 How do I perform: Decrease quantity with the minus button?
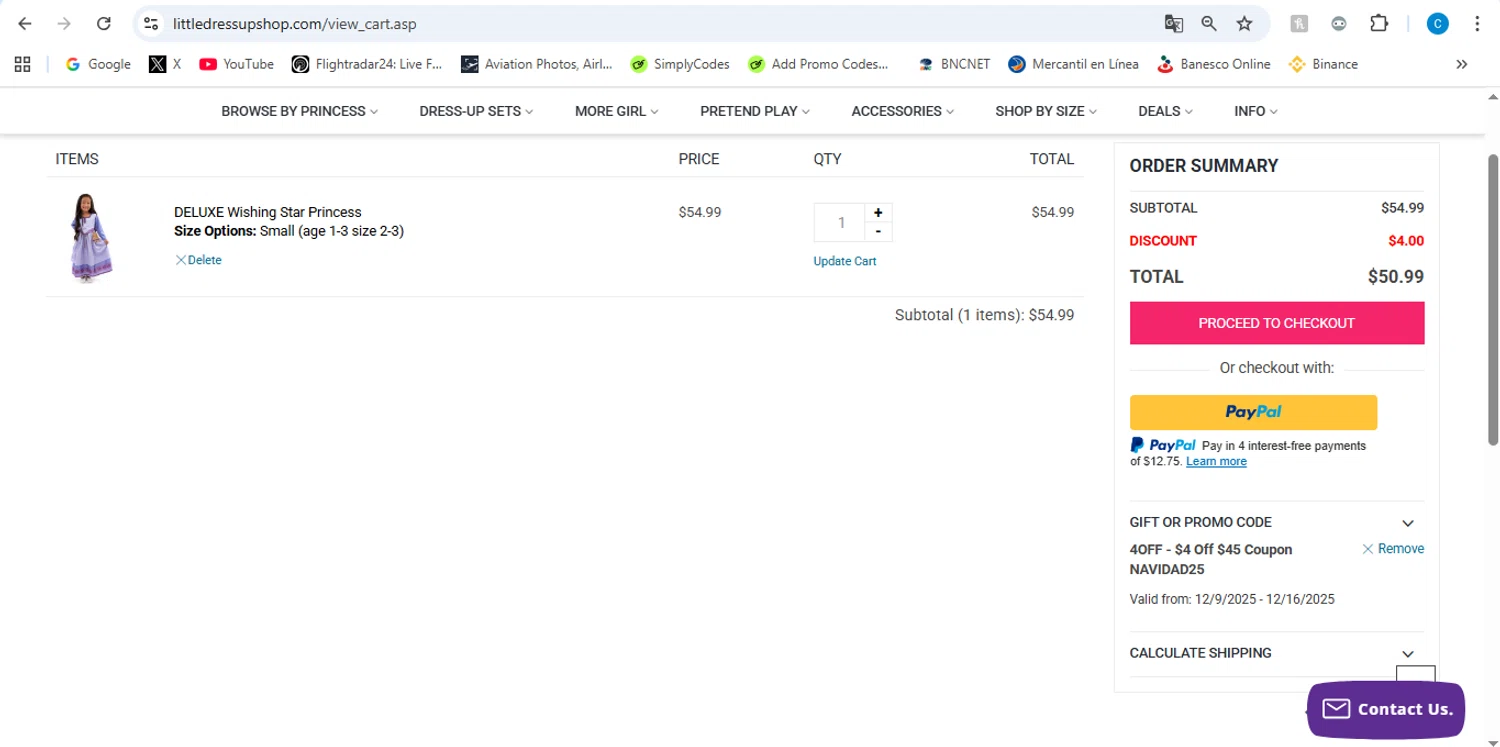coord(878,232)
